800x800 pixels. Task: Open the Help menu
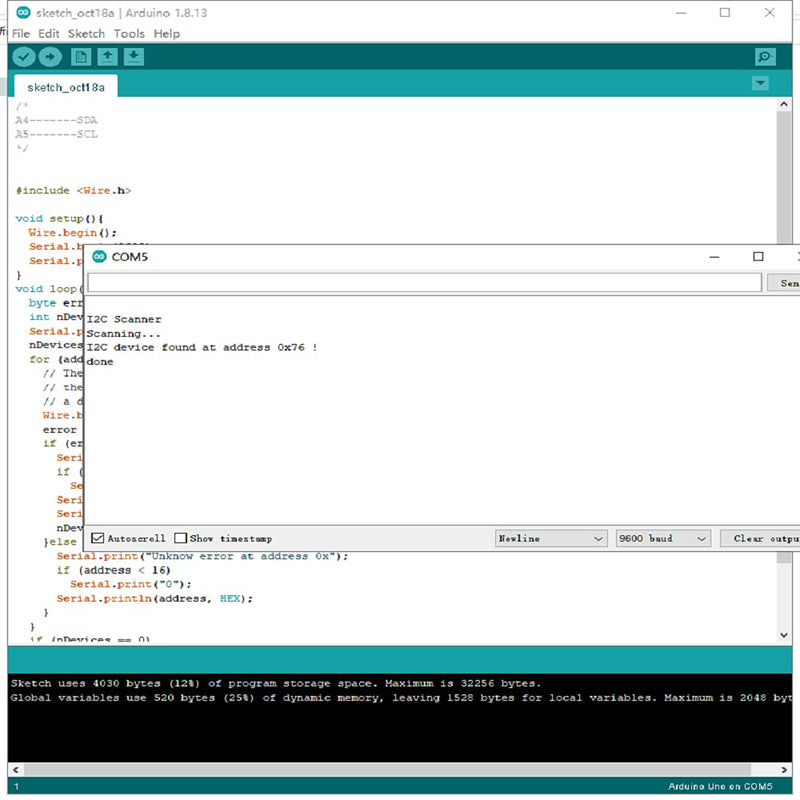(167, 34)
